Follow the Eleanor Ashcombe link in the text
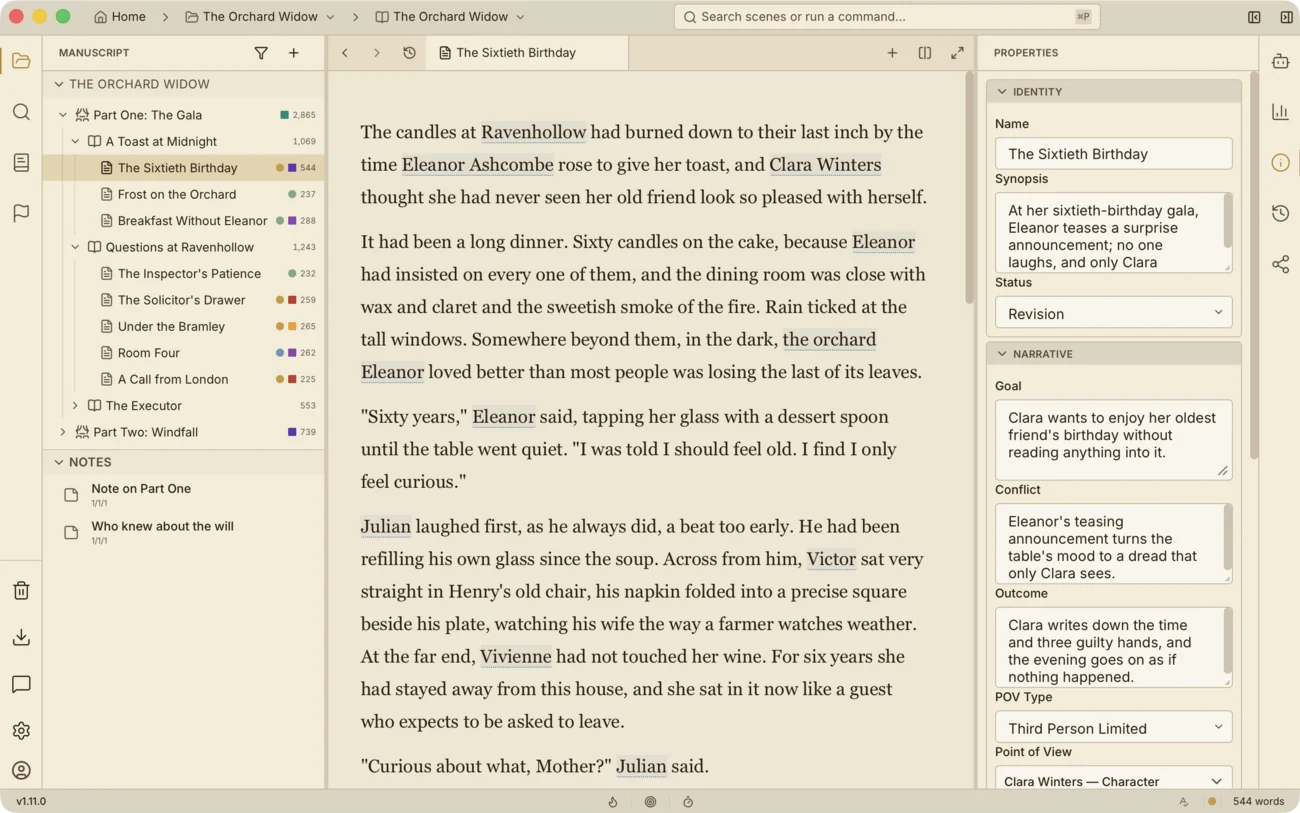 [x=477, y=165]
